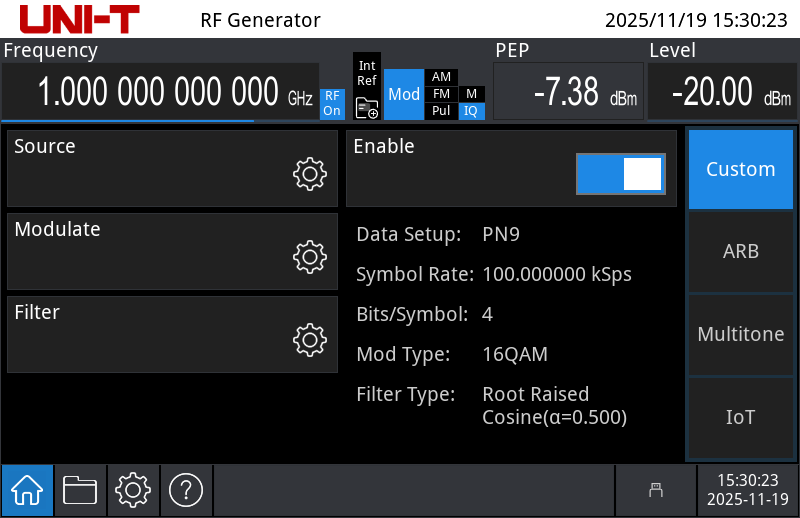
Task: Open the Modulate settings gear
Action: coord(309,257)
